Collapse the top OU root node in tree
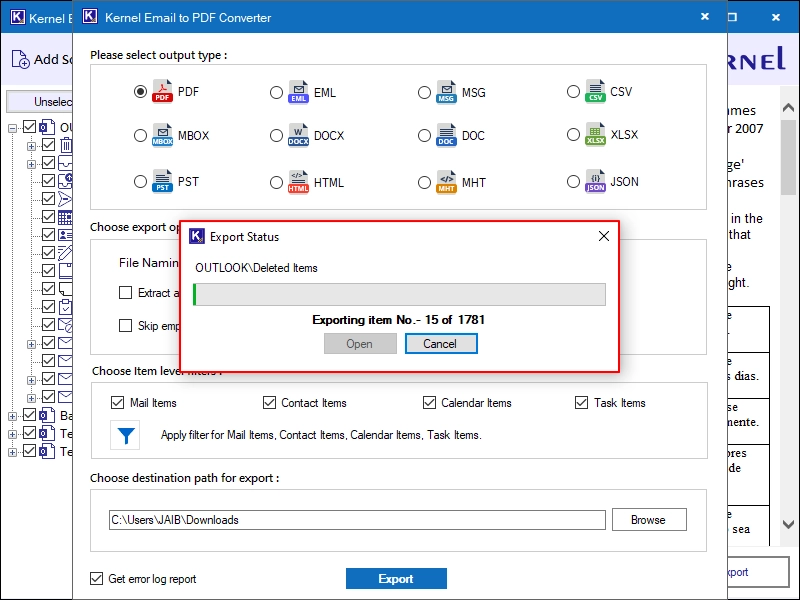The height and width of the screenshot is (600, 800). [12, 128]
